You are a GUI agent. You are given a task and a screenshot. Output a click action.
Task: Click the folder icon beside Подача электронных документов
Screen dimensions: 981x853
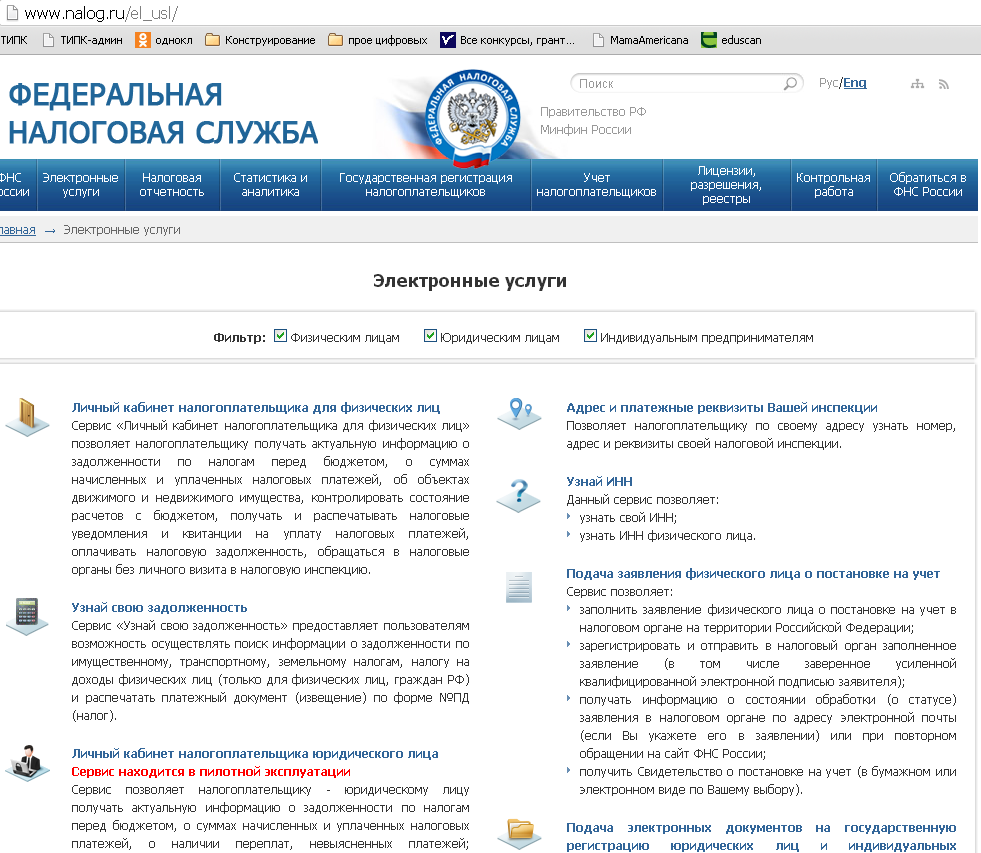[518, 832]
